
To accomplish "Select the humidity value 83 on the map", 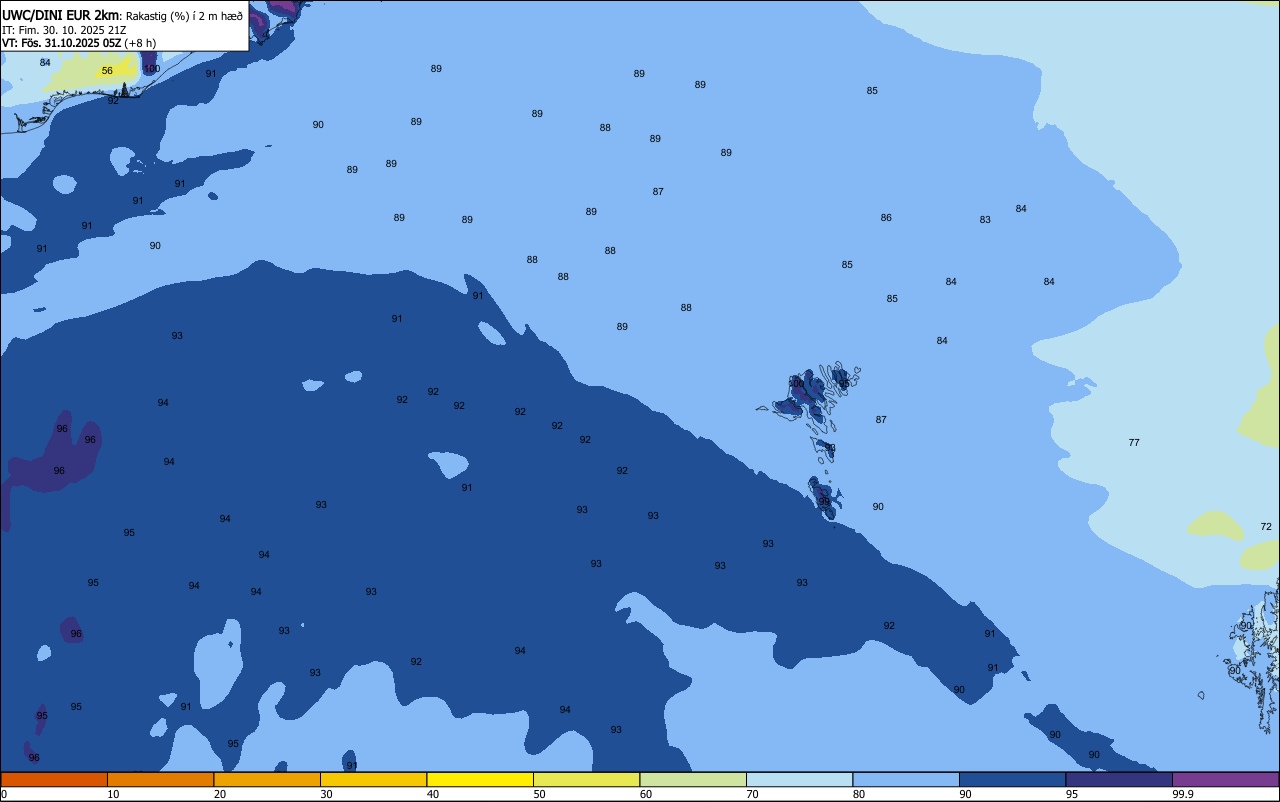I will click(985, 220).
